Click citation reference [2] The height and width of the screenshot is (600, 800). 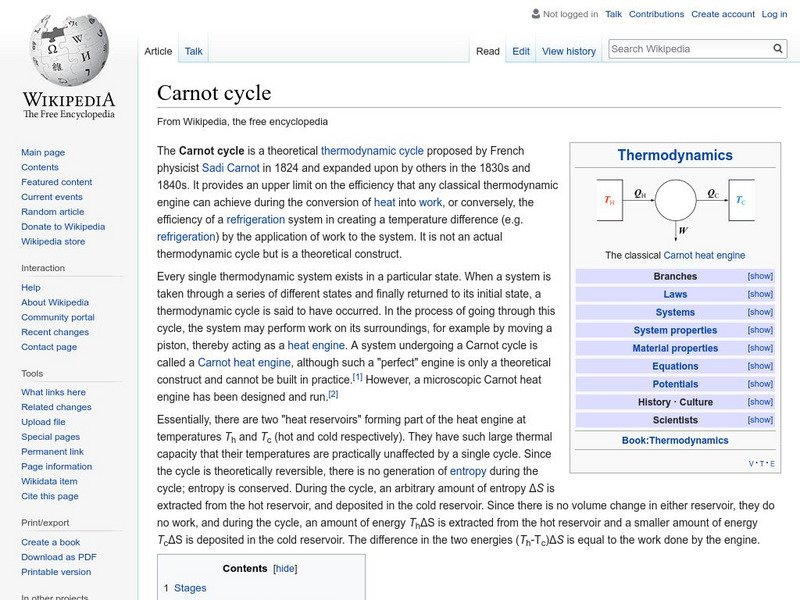(333, 394)
